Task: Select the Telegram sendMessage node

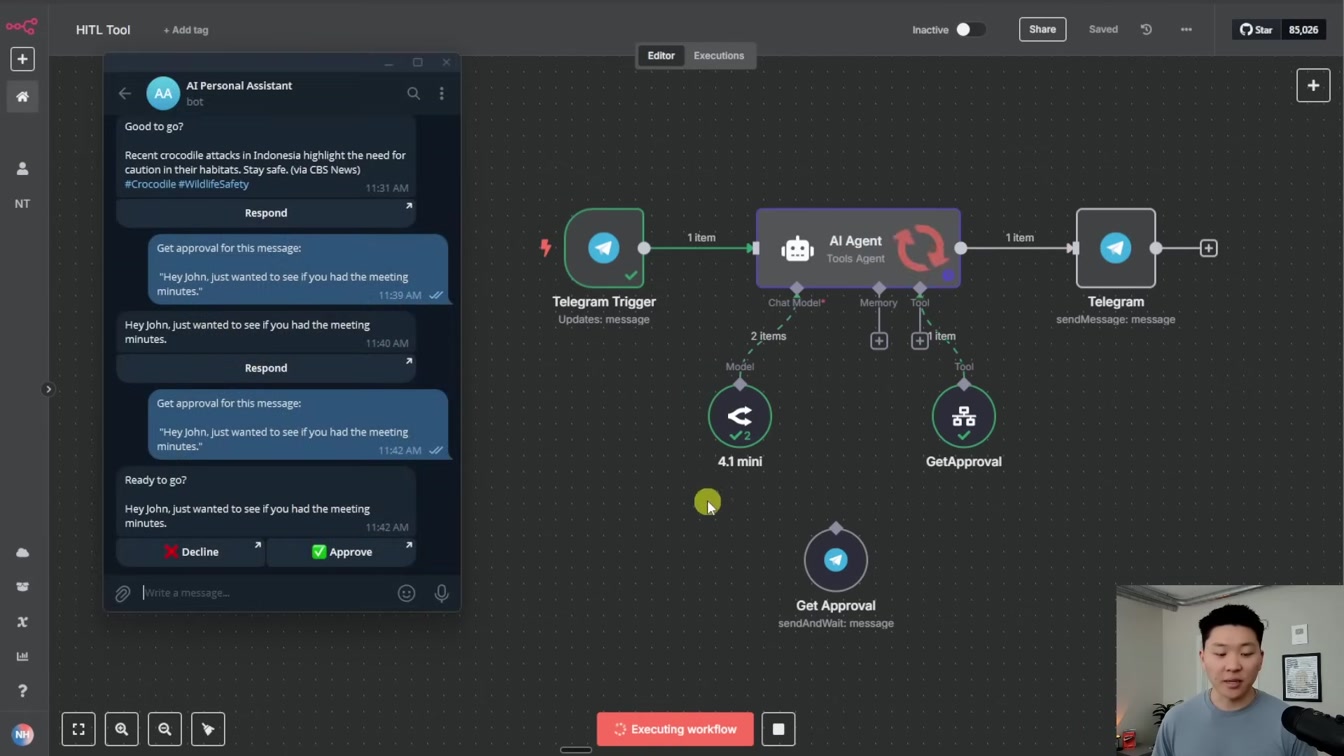Action: [x=1116, y=248]
